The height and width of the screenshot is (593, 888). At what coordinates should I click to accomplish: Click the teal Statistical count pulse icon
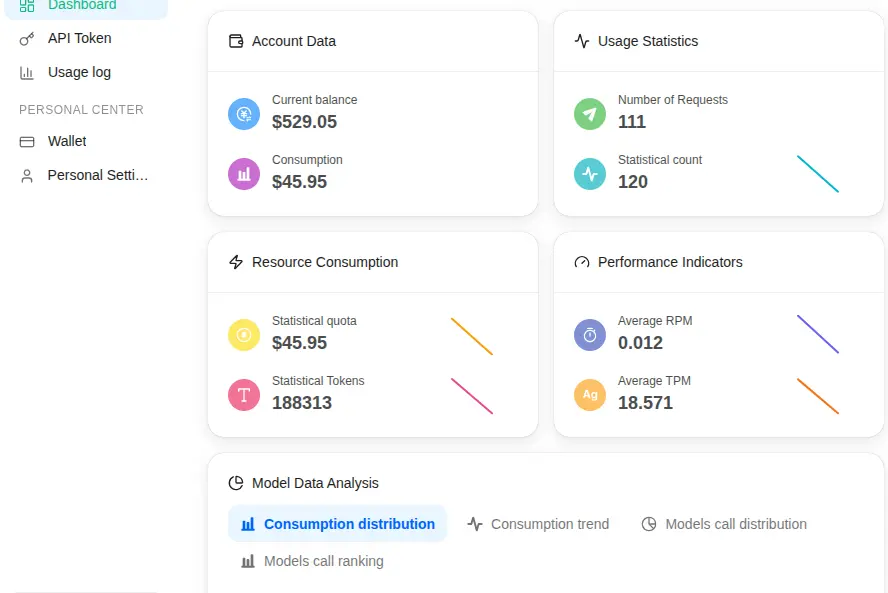[590, 174]
